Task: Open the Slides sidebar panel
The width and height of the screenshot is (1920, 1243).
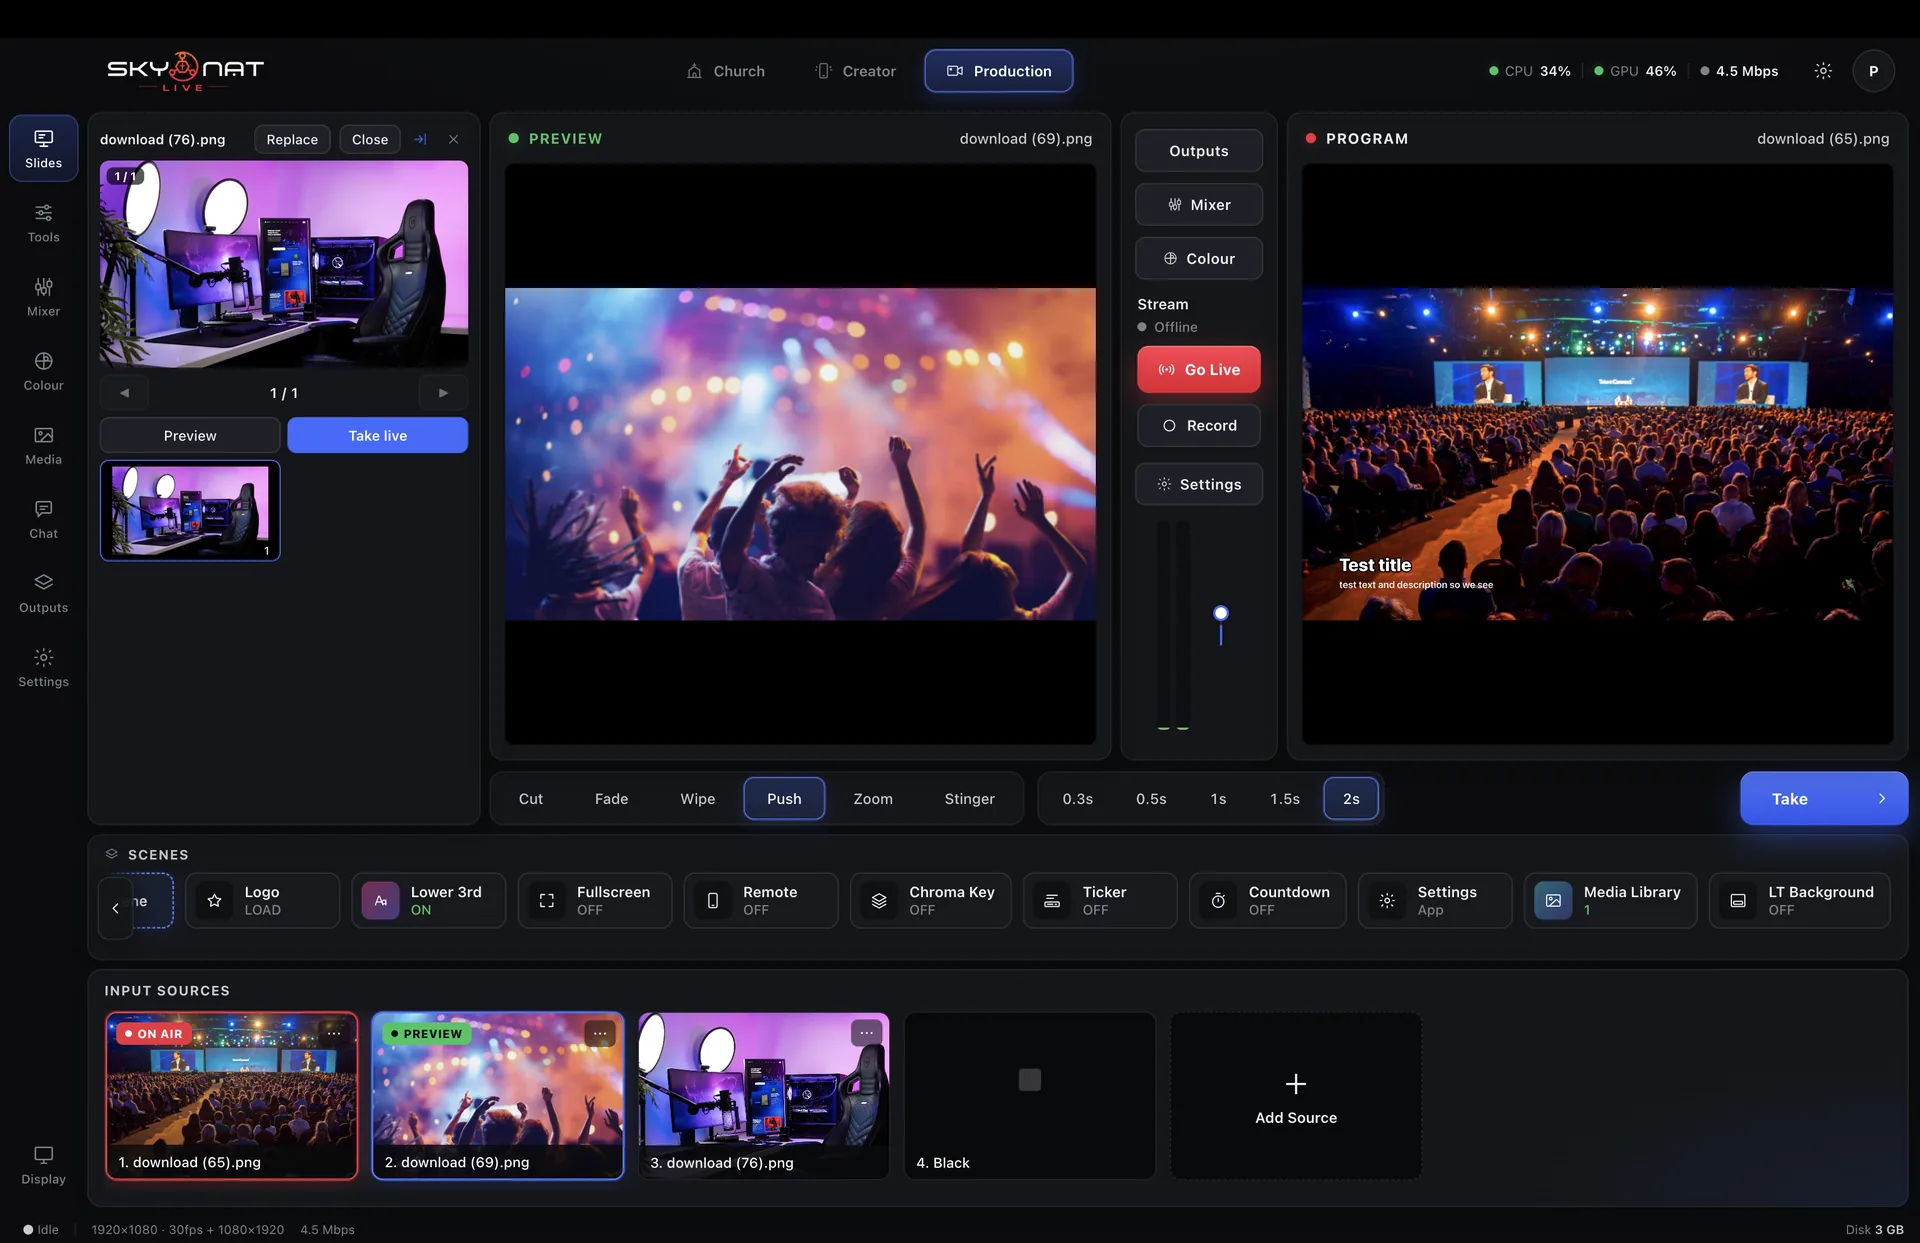Action: [x=43, y=148]
